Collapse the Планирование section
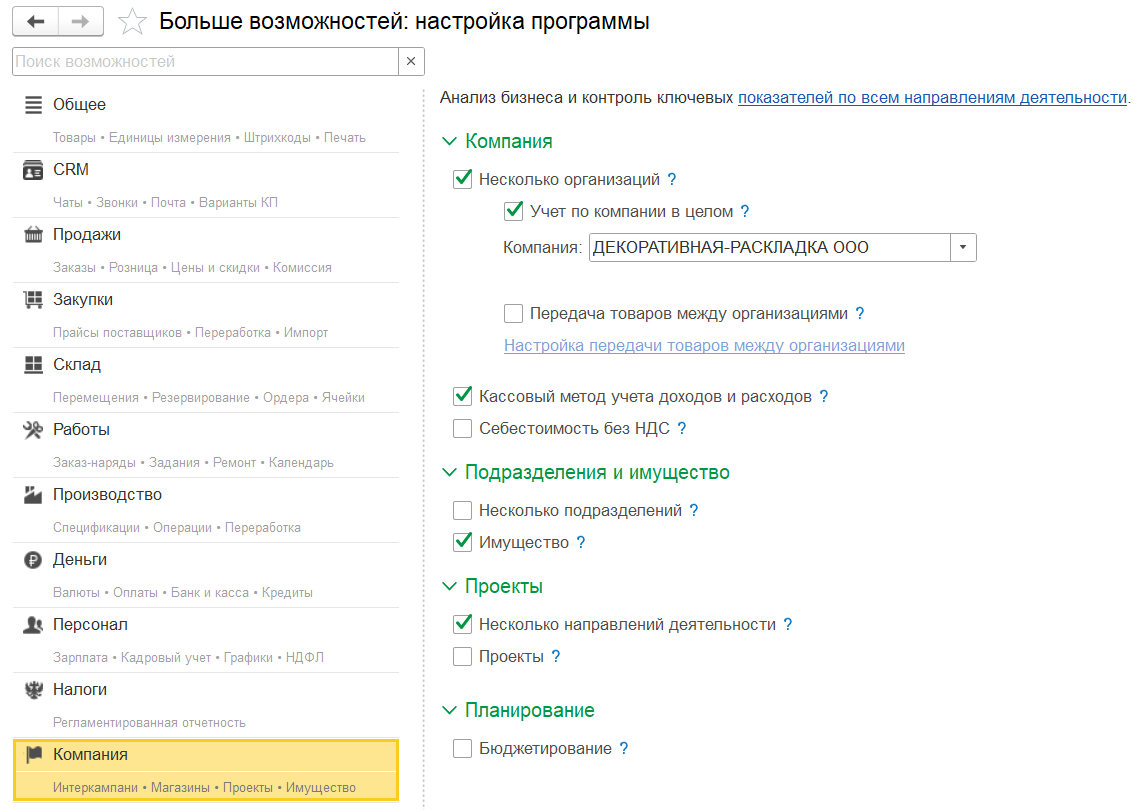 [448, 711]
